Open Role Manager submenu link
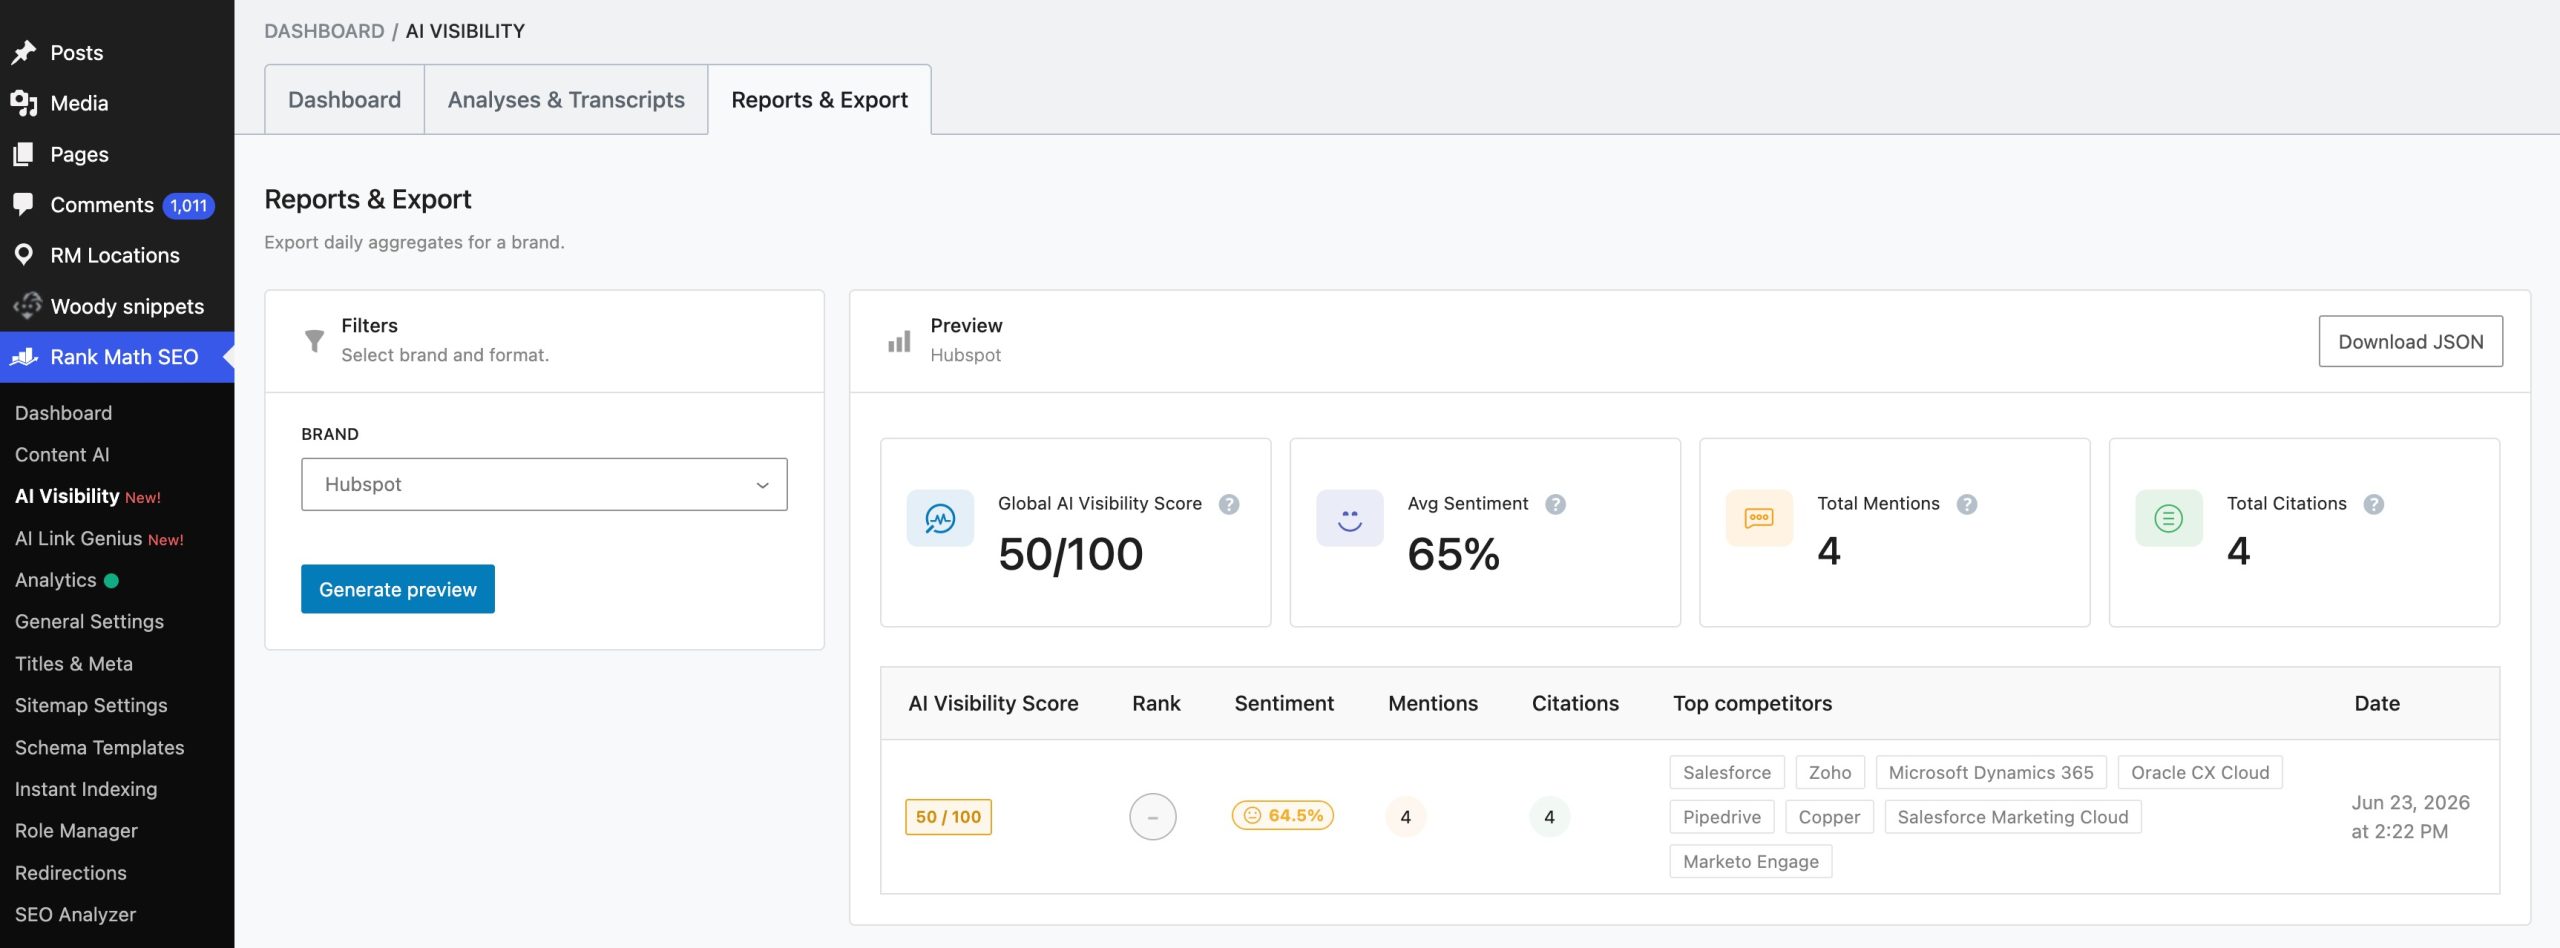The width and height of the screenshot is (2560, 948). click(76, 830)
